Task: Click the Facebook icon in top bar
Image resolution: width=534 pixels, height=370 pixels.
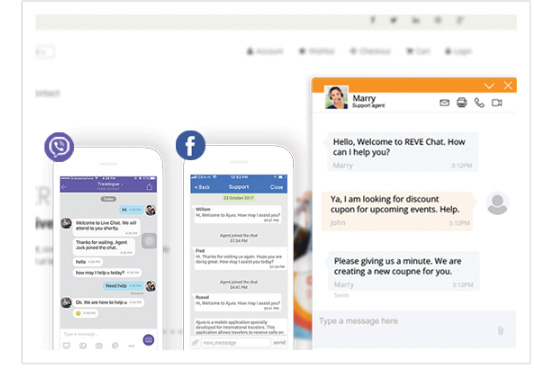Action: click(373, 20)
